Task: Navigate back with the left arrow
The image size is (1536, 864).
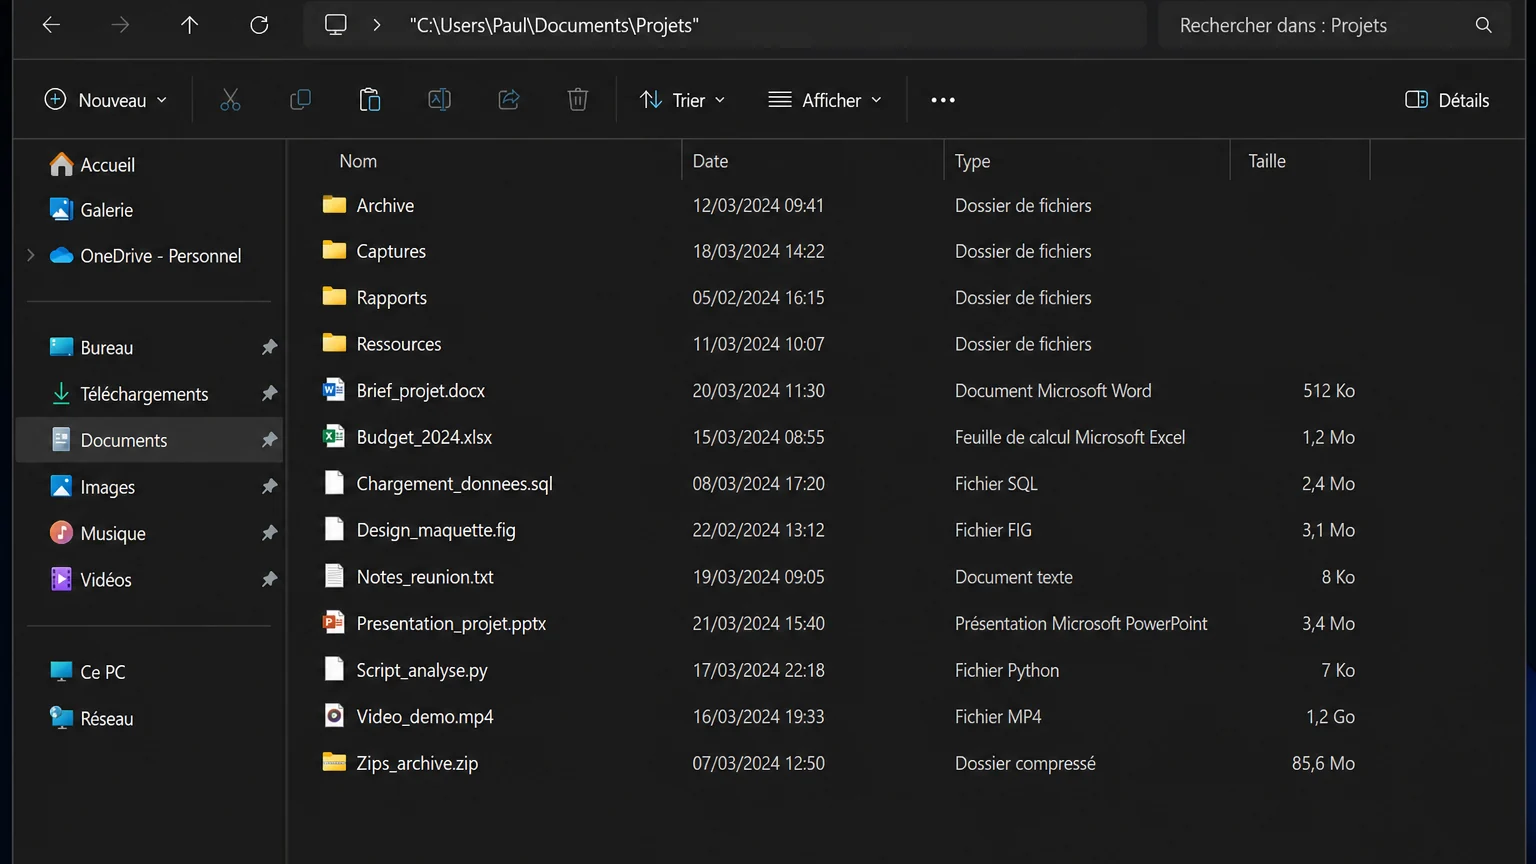Action: [x=51, y=25]
